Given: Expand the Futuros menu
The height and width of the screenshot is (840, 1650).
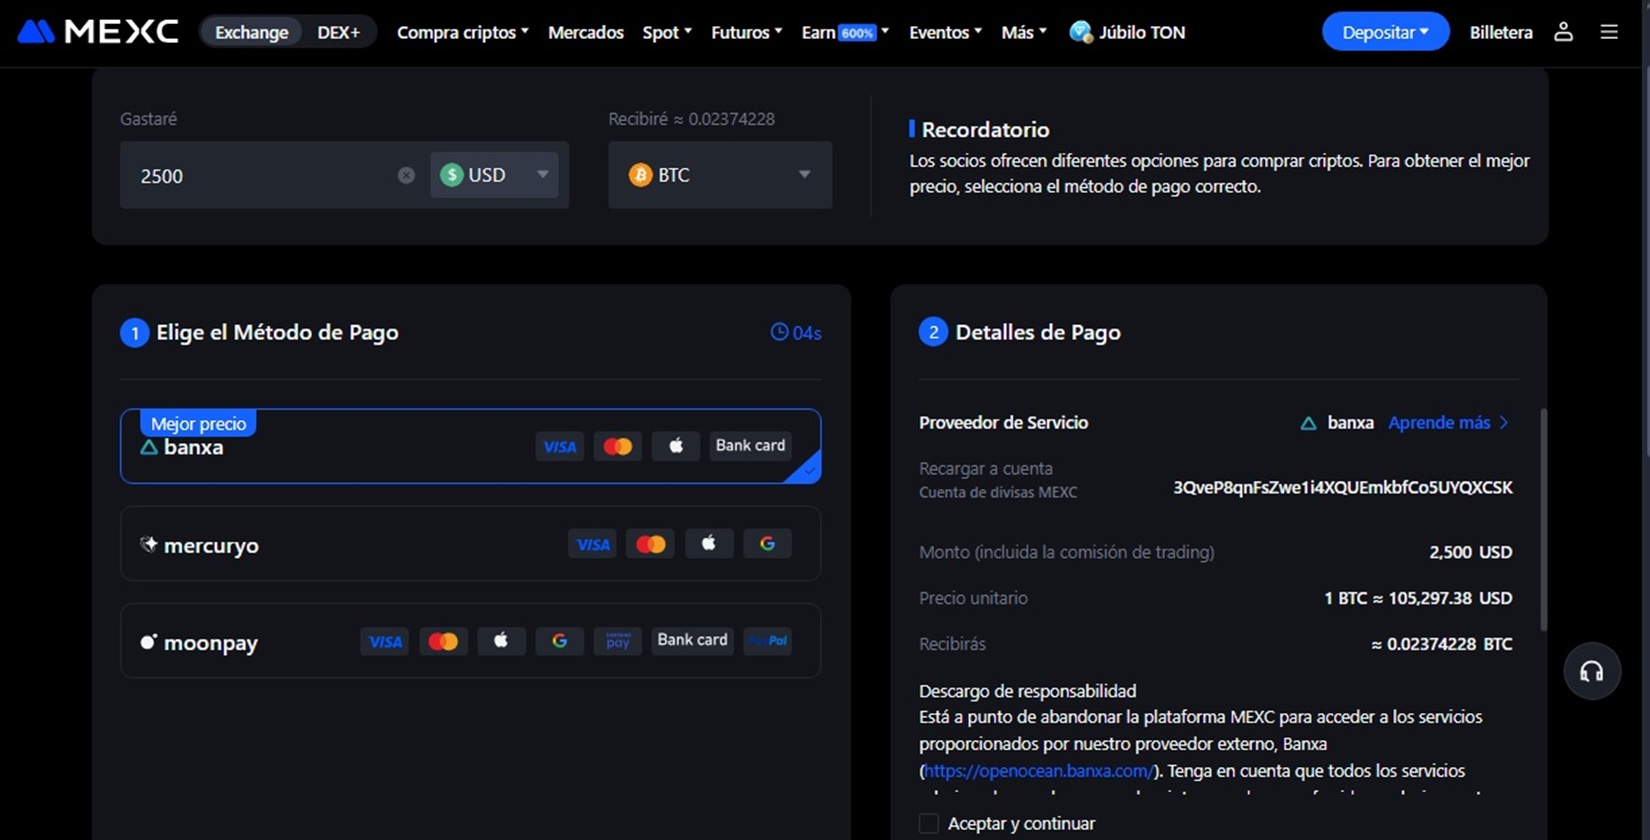Looking at the screenshot, I should pos(746,32).
